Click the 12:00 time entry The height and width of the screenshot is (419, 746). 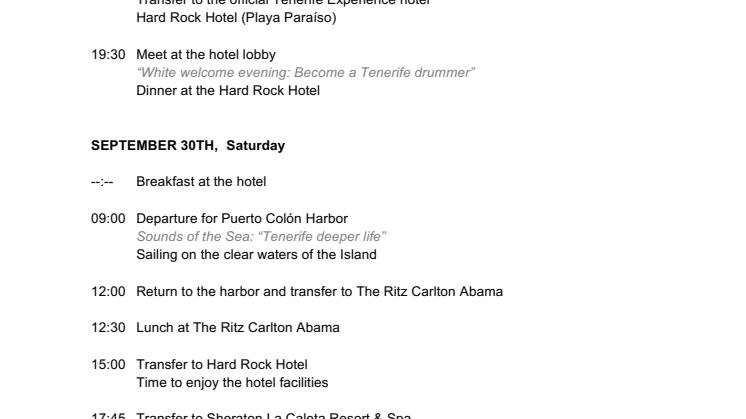(x=108, y=292)
